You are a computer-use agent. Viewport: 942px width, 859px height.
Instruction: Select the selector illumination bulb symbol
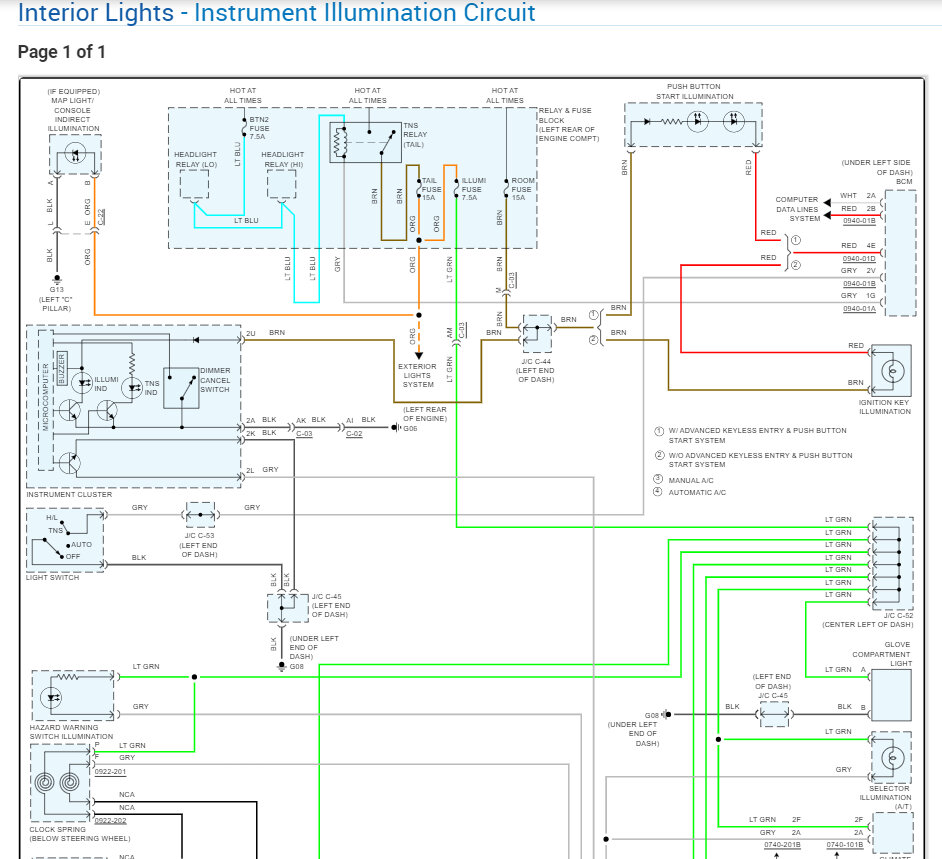coord(890,757)
